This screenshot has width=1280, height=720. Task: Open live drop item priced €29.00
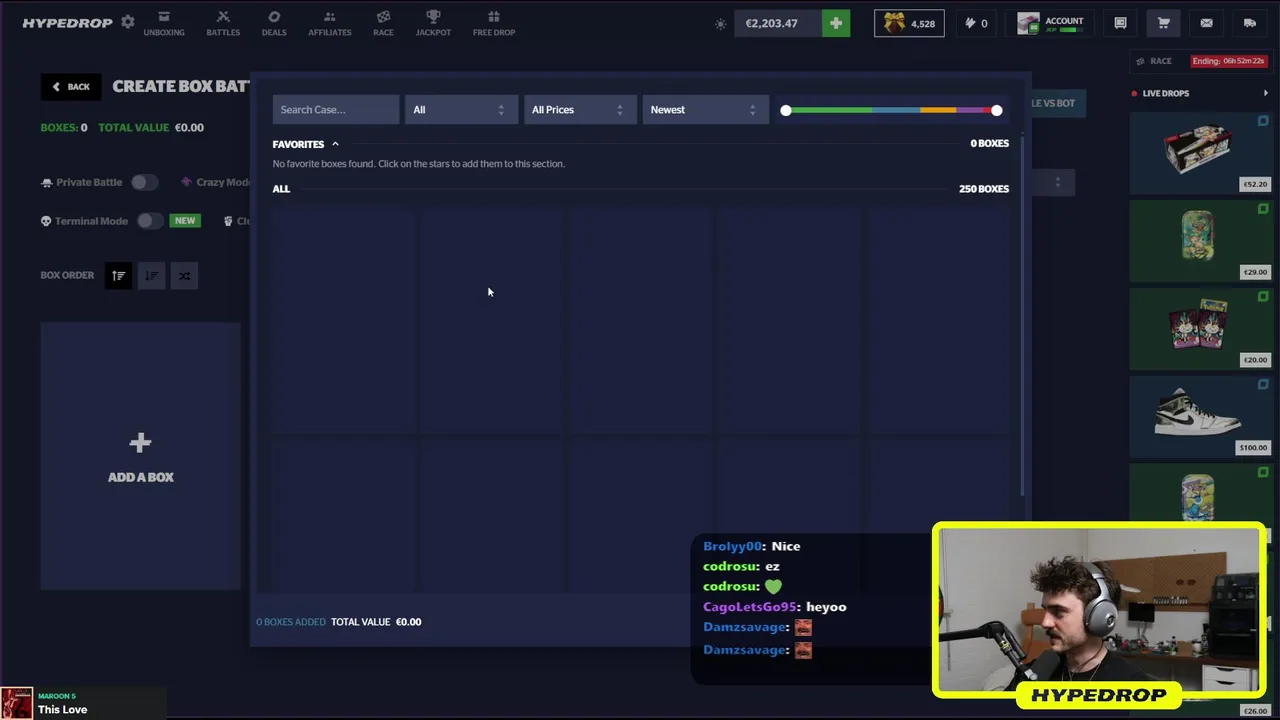tap(1200, 241)
